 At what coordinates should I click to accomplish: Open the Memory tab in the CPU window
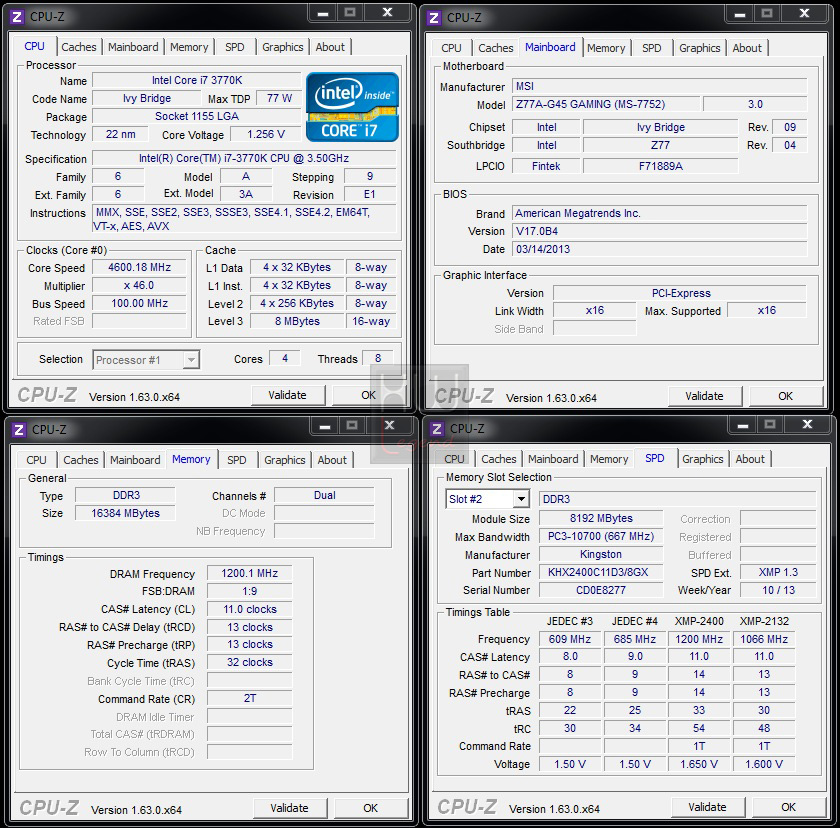[189, 47]
